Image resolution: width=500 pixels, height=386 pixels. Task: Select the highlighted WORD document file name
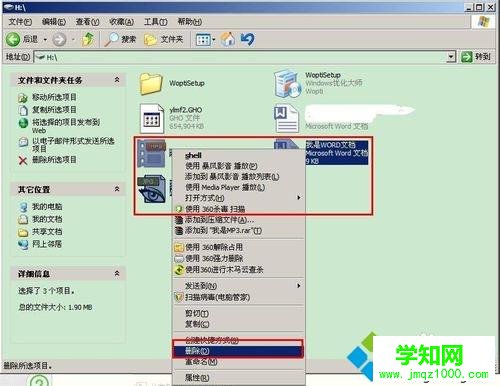coord(331,145)
